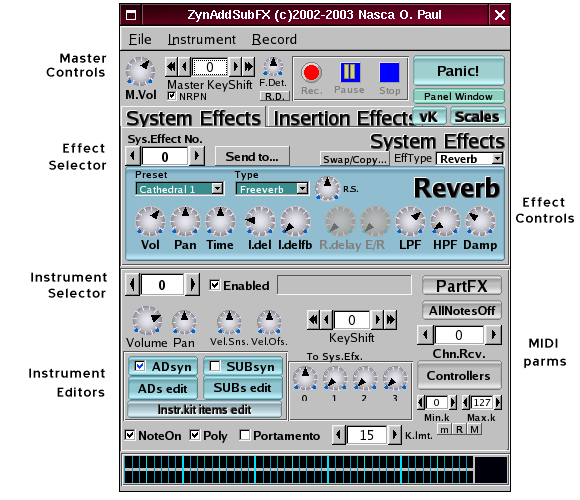The width and height of the screenshot is (580, 500).
Task: Click the R.D. random detune button
Action: (274, 97)
